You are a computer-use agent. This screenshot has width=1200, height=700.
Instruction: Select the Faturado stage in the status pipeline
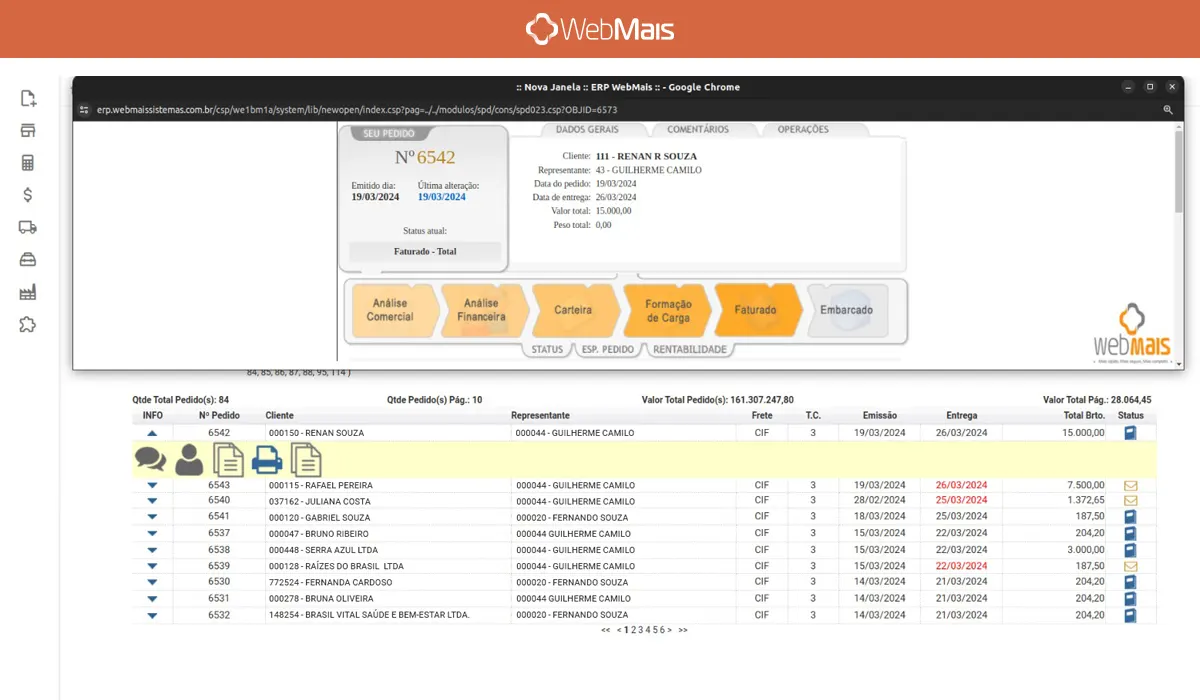755,310
